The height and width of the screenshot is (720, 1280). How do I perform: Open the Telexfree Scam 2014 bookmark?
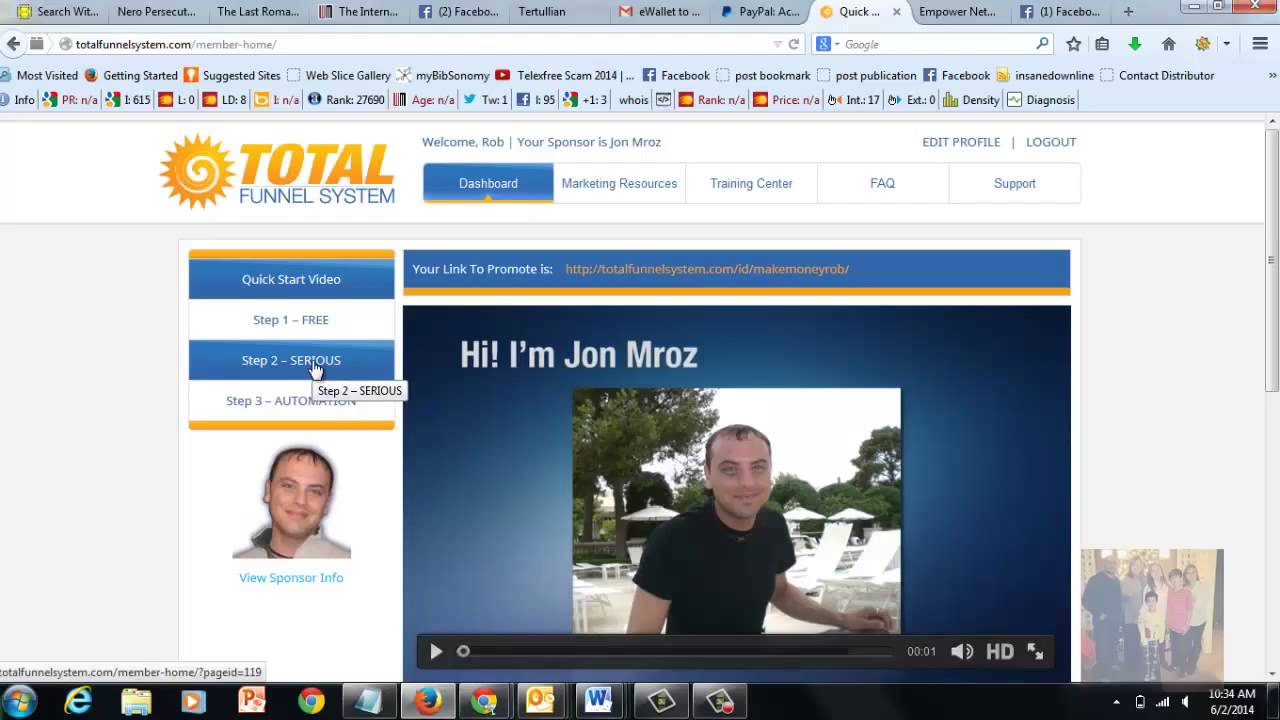(565, 75)
